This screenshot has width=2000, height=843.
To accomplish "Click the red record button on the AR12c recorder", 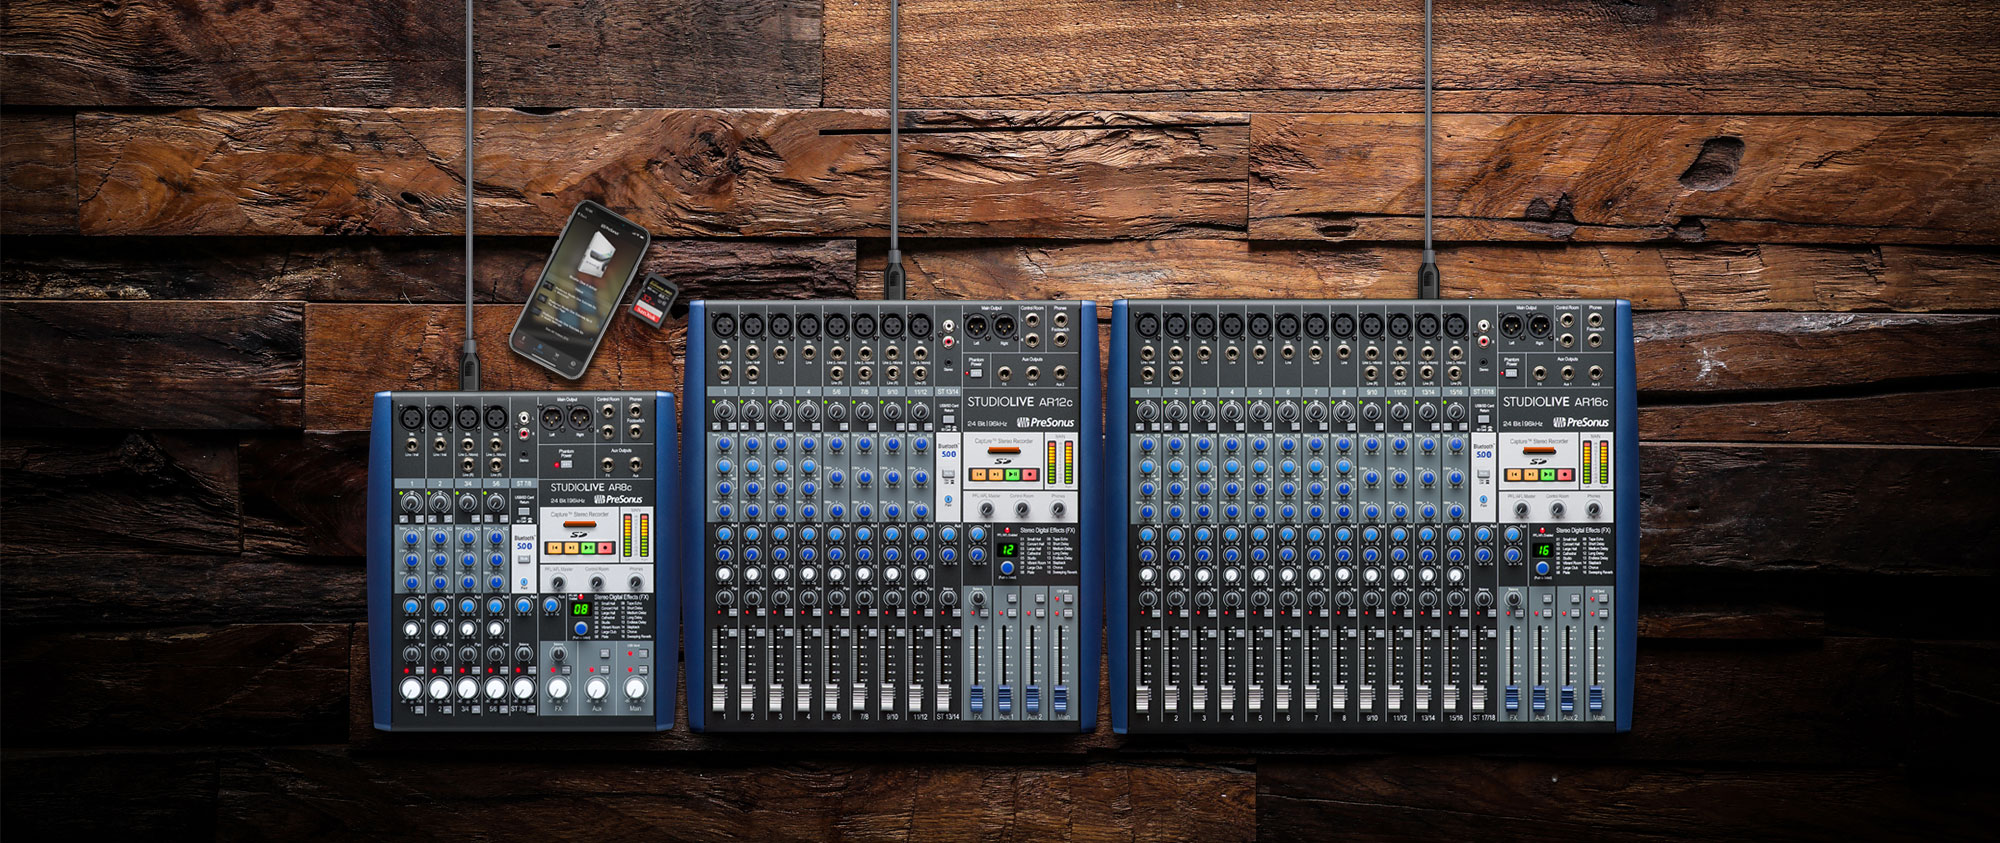I will 1030,474.
